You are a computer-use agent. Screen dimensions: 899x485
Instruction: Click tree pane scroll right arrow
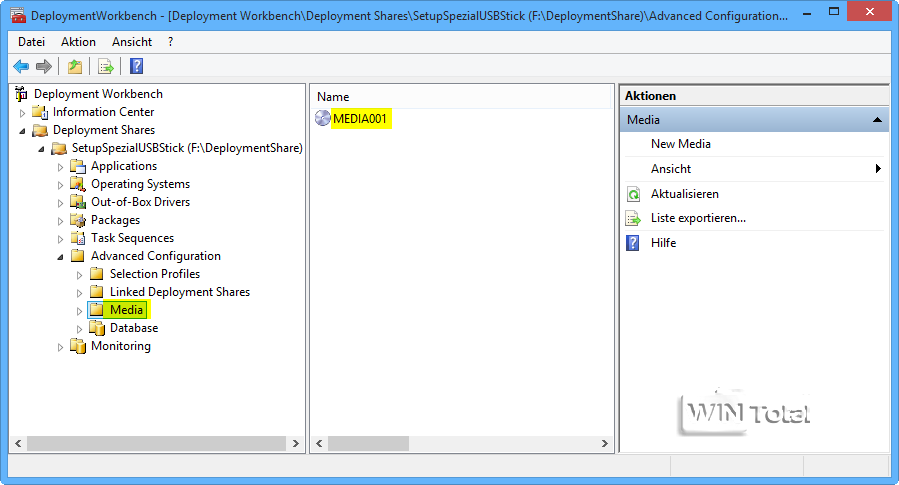click(296, 443)
